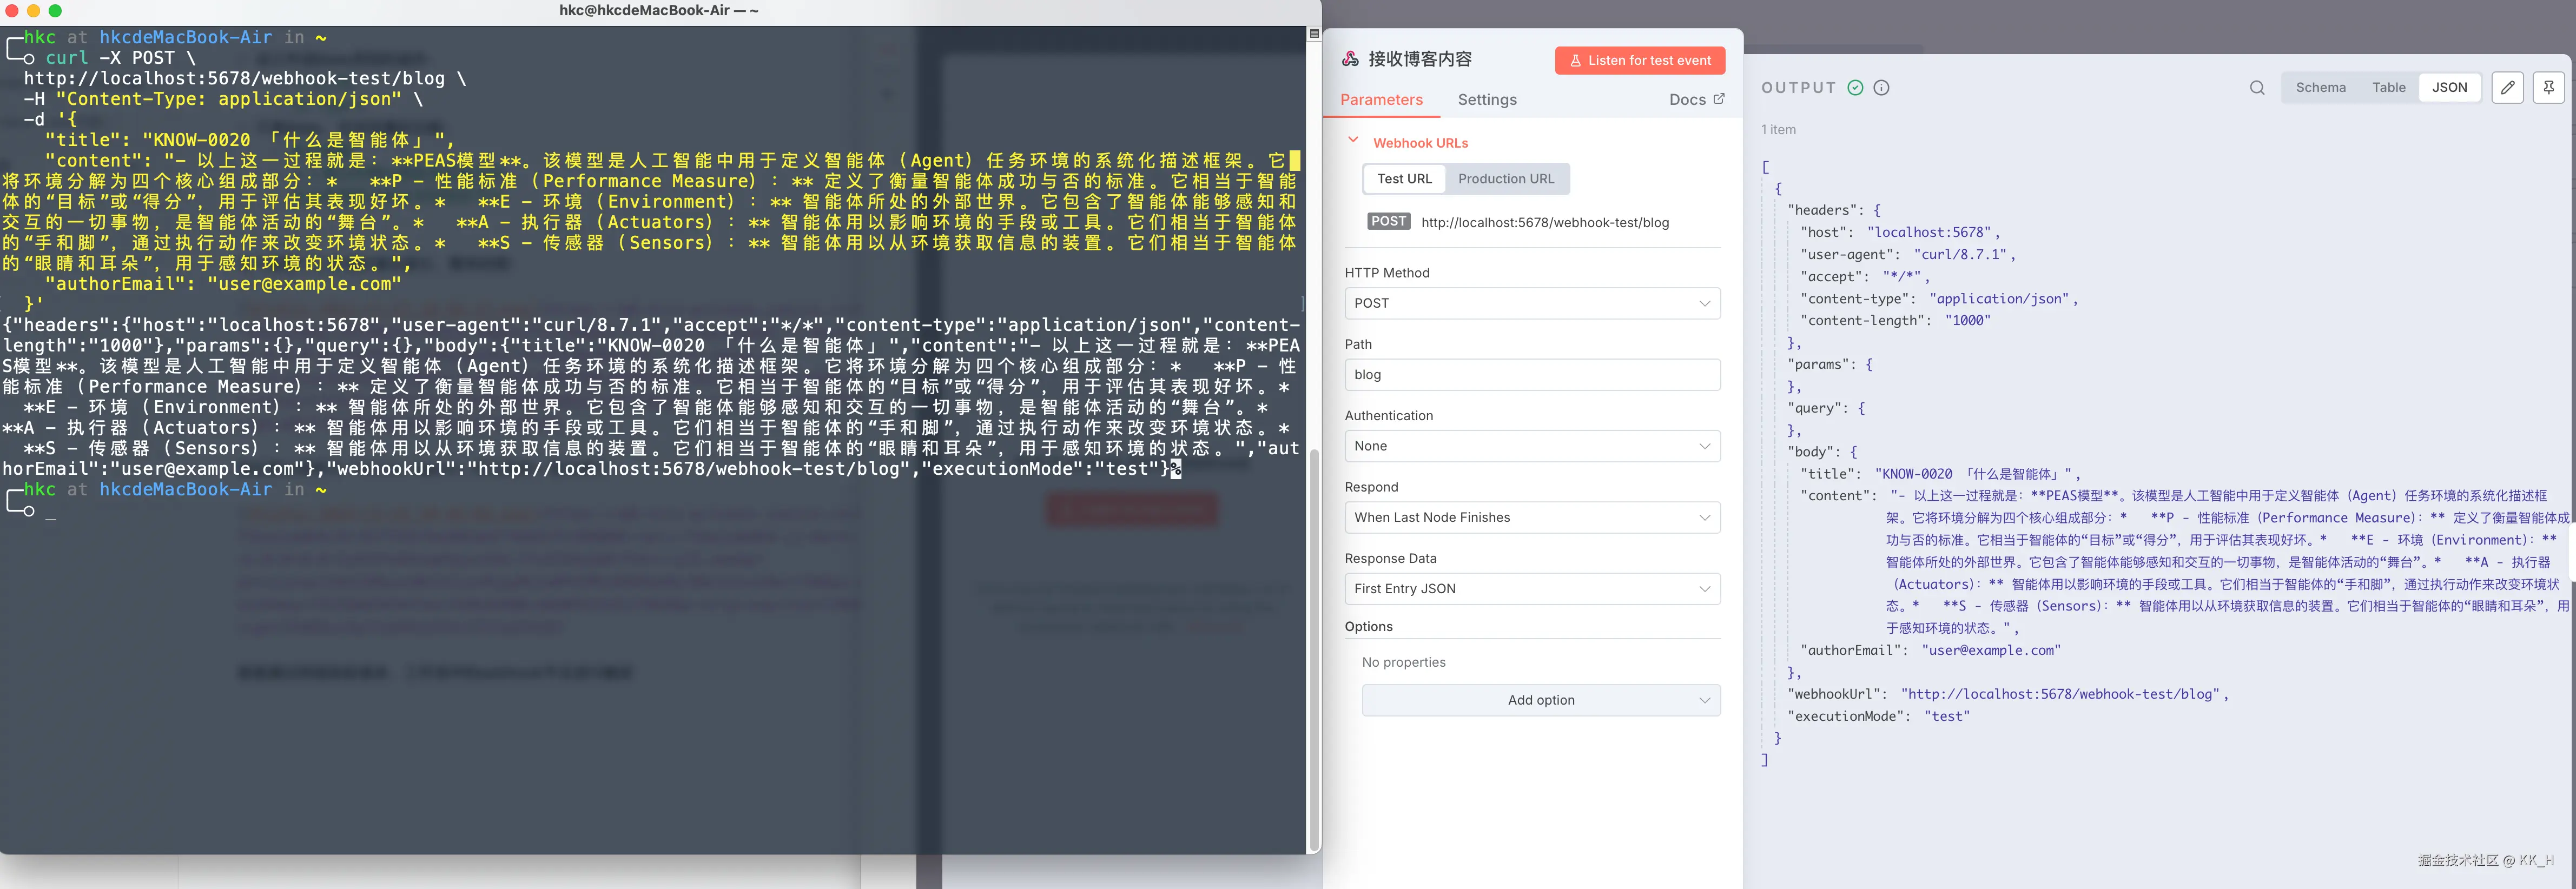Open the search in the OUTPUT panel
This screenshot has height=889, width=2576.
tap(2257, 88)
